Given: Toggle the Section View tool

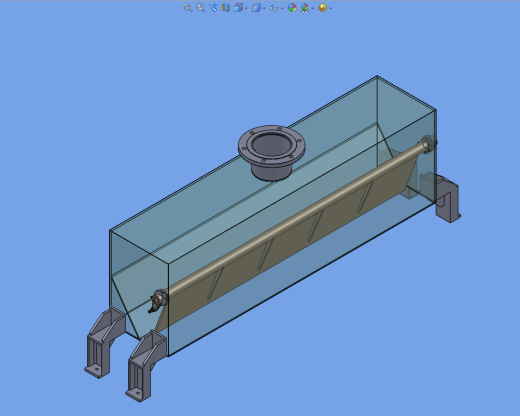Looking at the screenshot, I should pos(226,8).
